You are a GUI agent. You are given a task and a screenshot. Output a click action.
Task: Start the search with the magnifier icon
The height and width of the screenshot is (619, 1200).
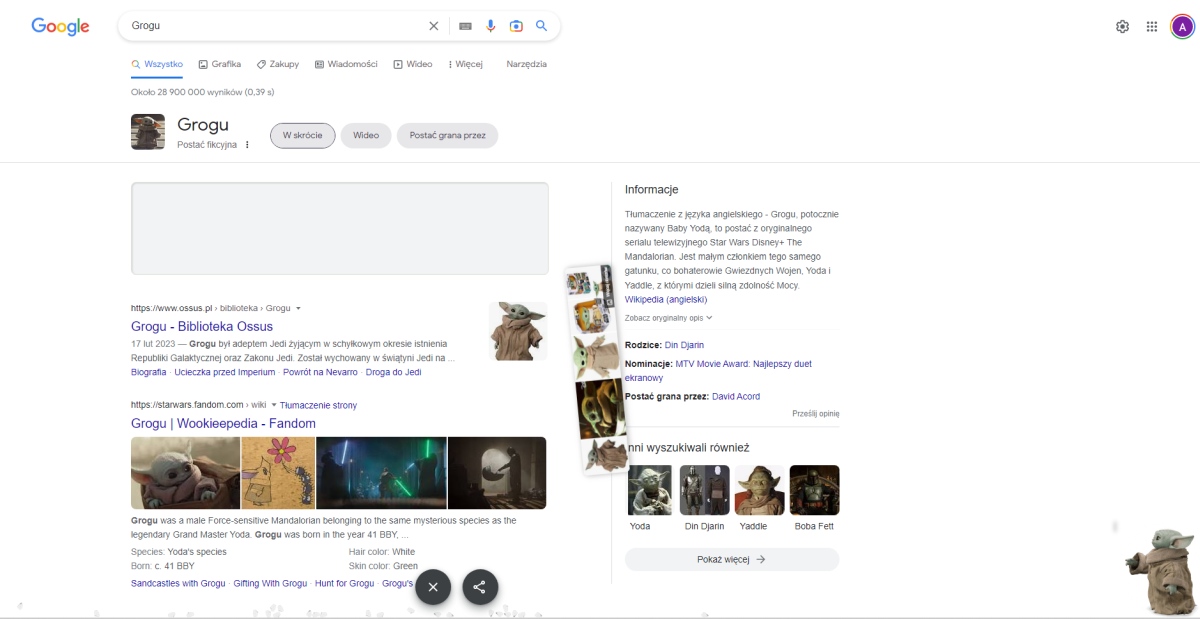(541, 25)
